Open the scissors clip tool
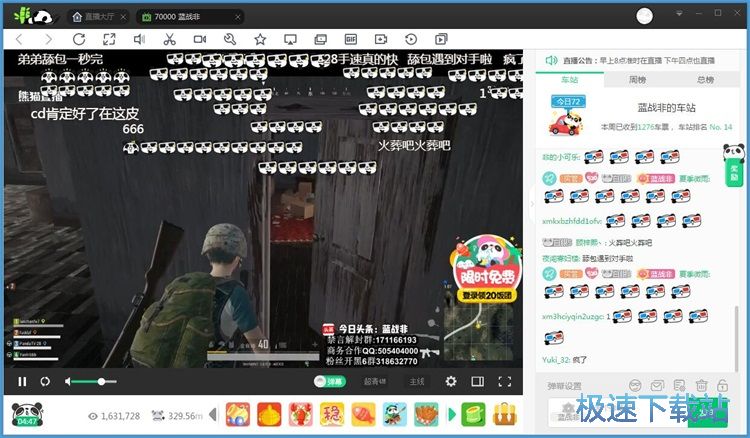Viewport: 750px width, 438px height. 169,39
